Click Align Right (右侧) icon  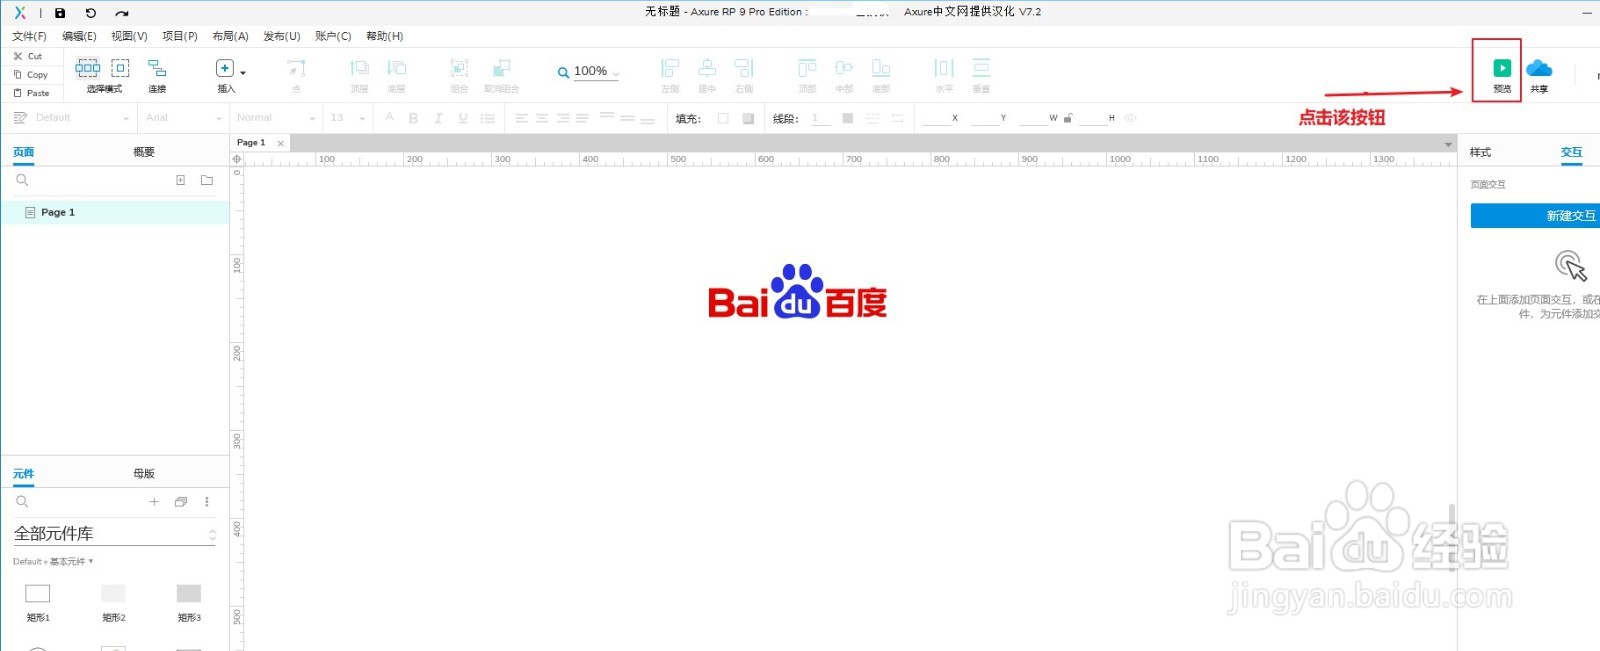pos(744,68)
